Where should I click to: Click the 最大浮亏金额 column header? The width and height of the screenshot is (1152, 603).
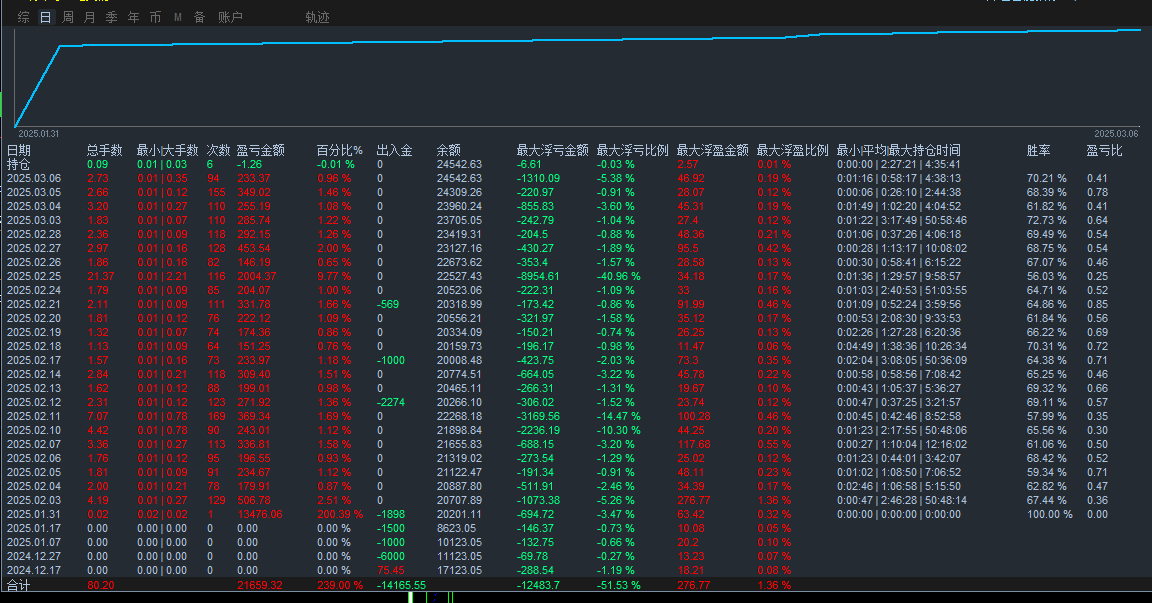(552, 150)
